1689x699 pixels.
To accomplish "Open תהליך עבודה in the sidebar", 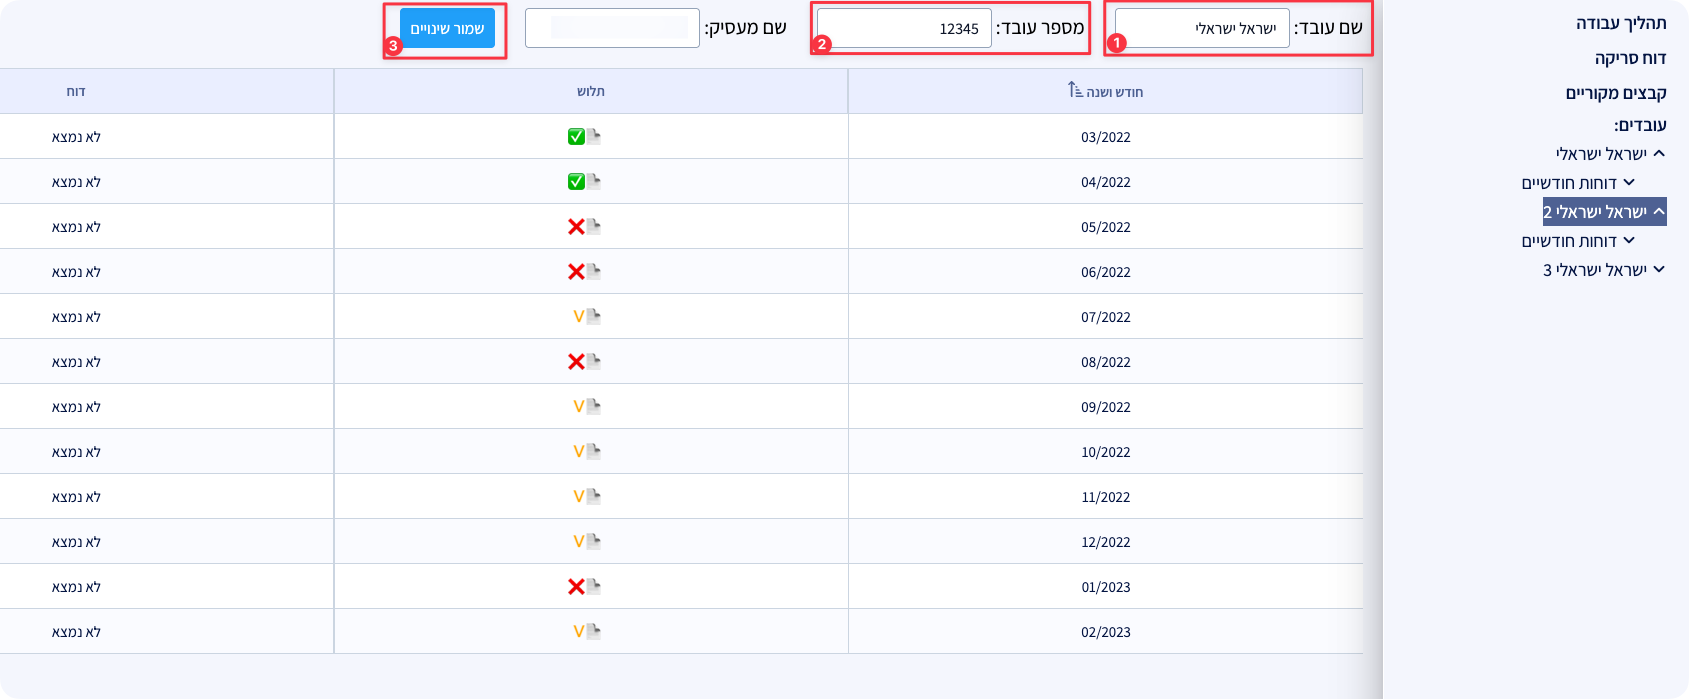I will point(1620,23).
